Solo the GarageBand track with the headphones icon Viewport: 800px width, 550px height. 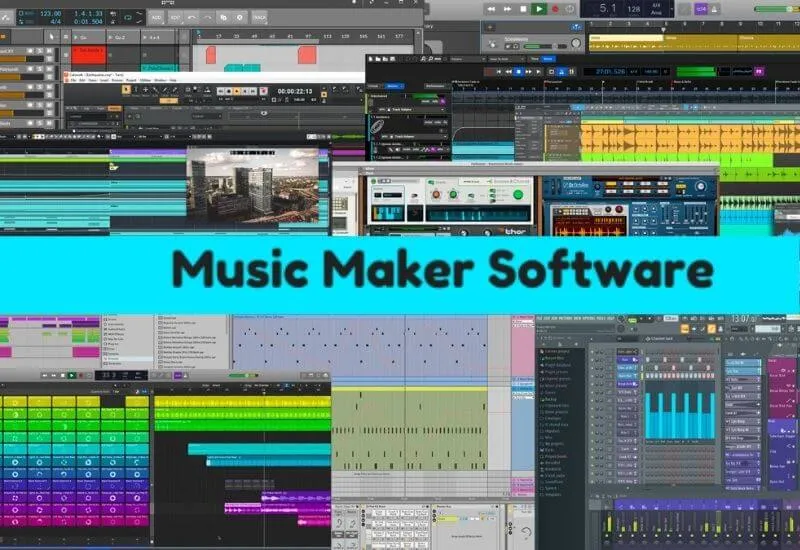point(515,46)
